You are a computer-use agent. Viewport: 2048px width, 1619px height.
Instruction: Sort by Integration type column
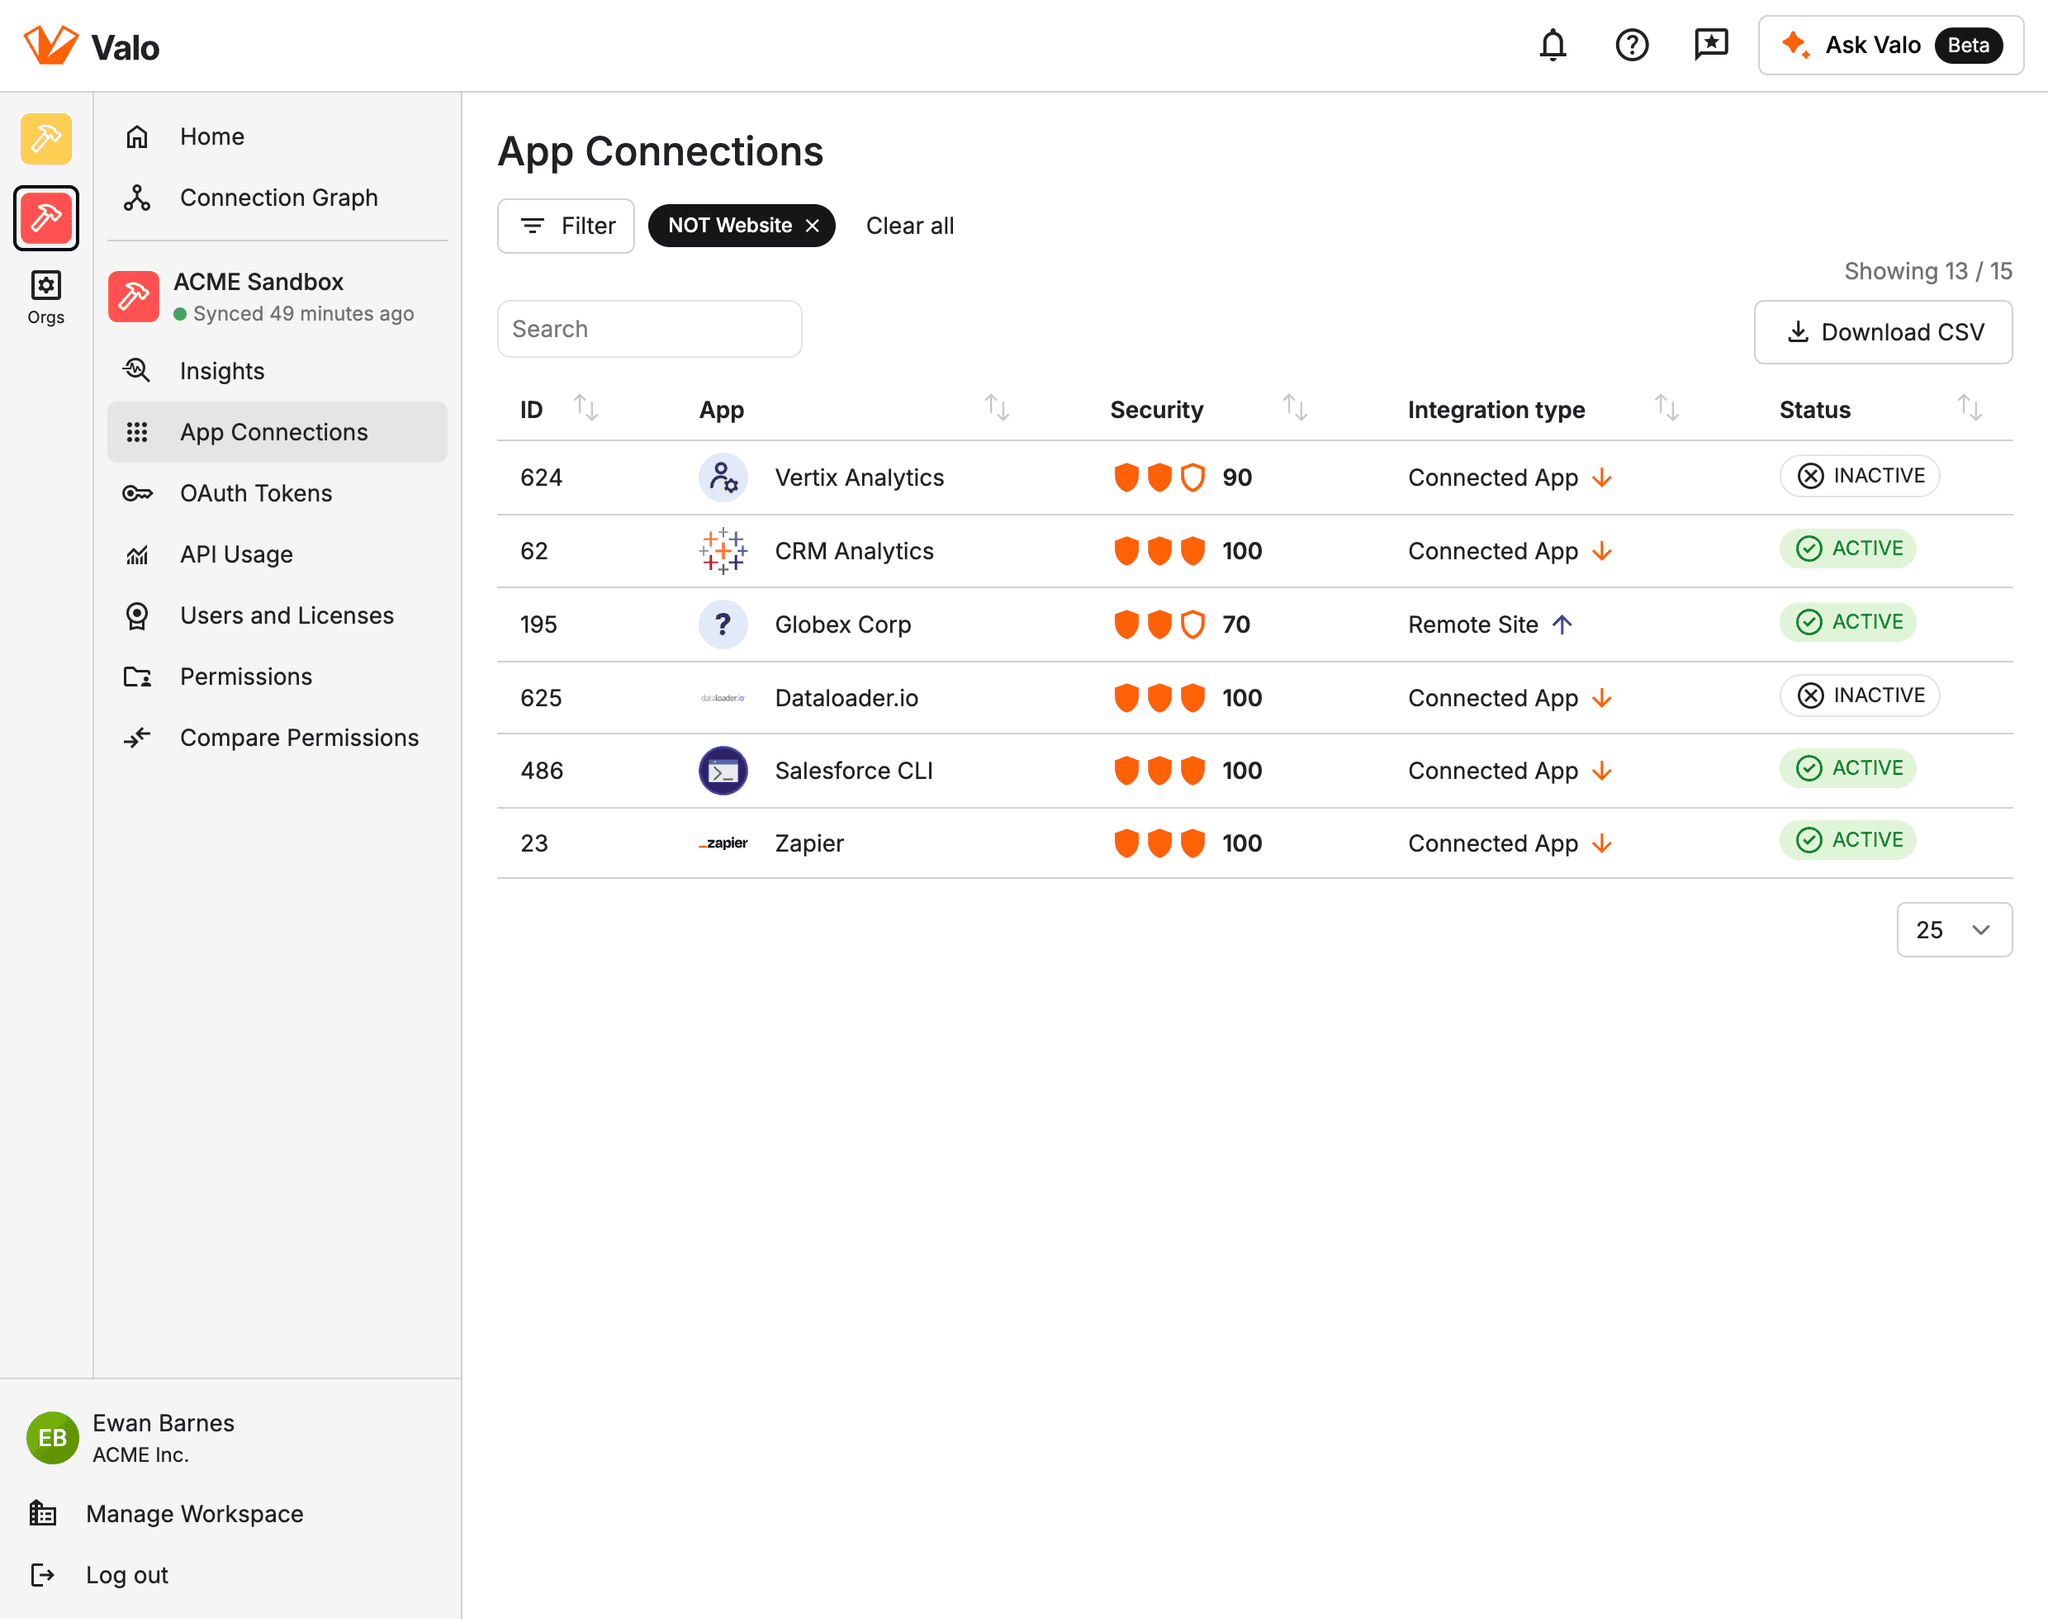click(x=1666, y=408)
